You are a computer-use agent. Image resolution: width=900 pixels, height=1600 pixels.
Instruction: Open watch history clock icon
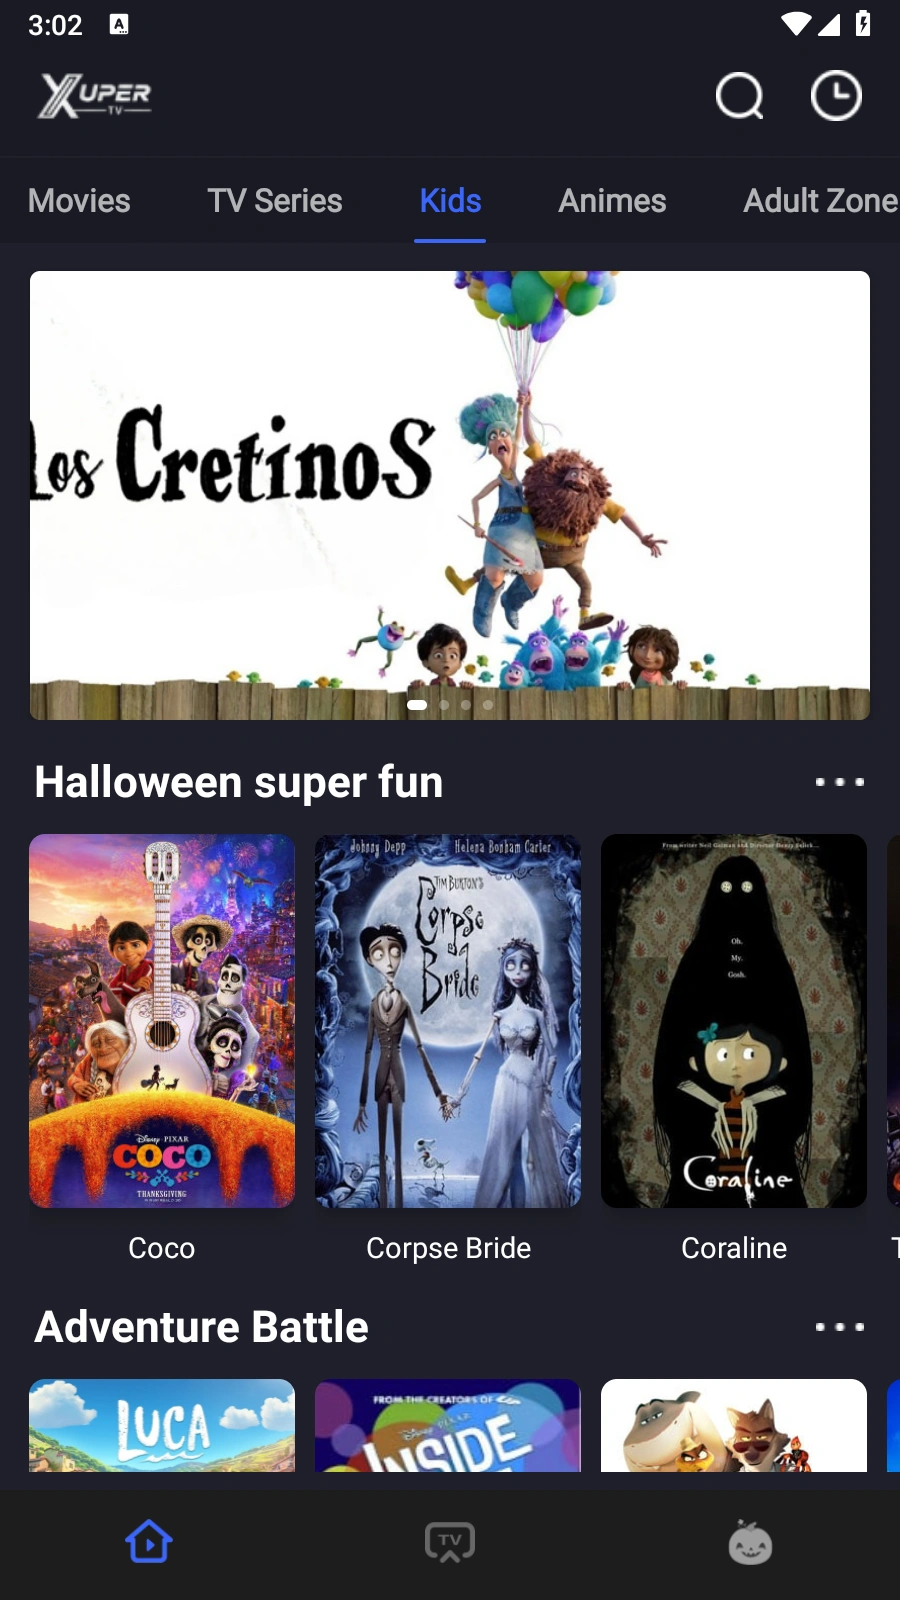(836, 96)
